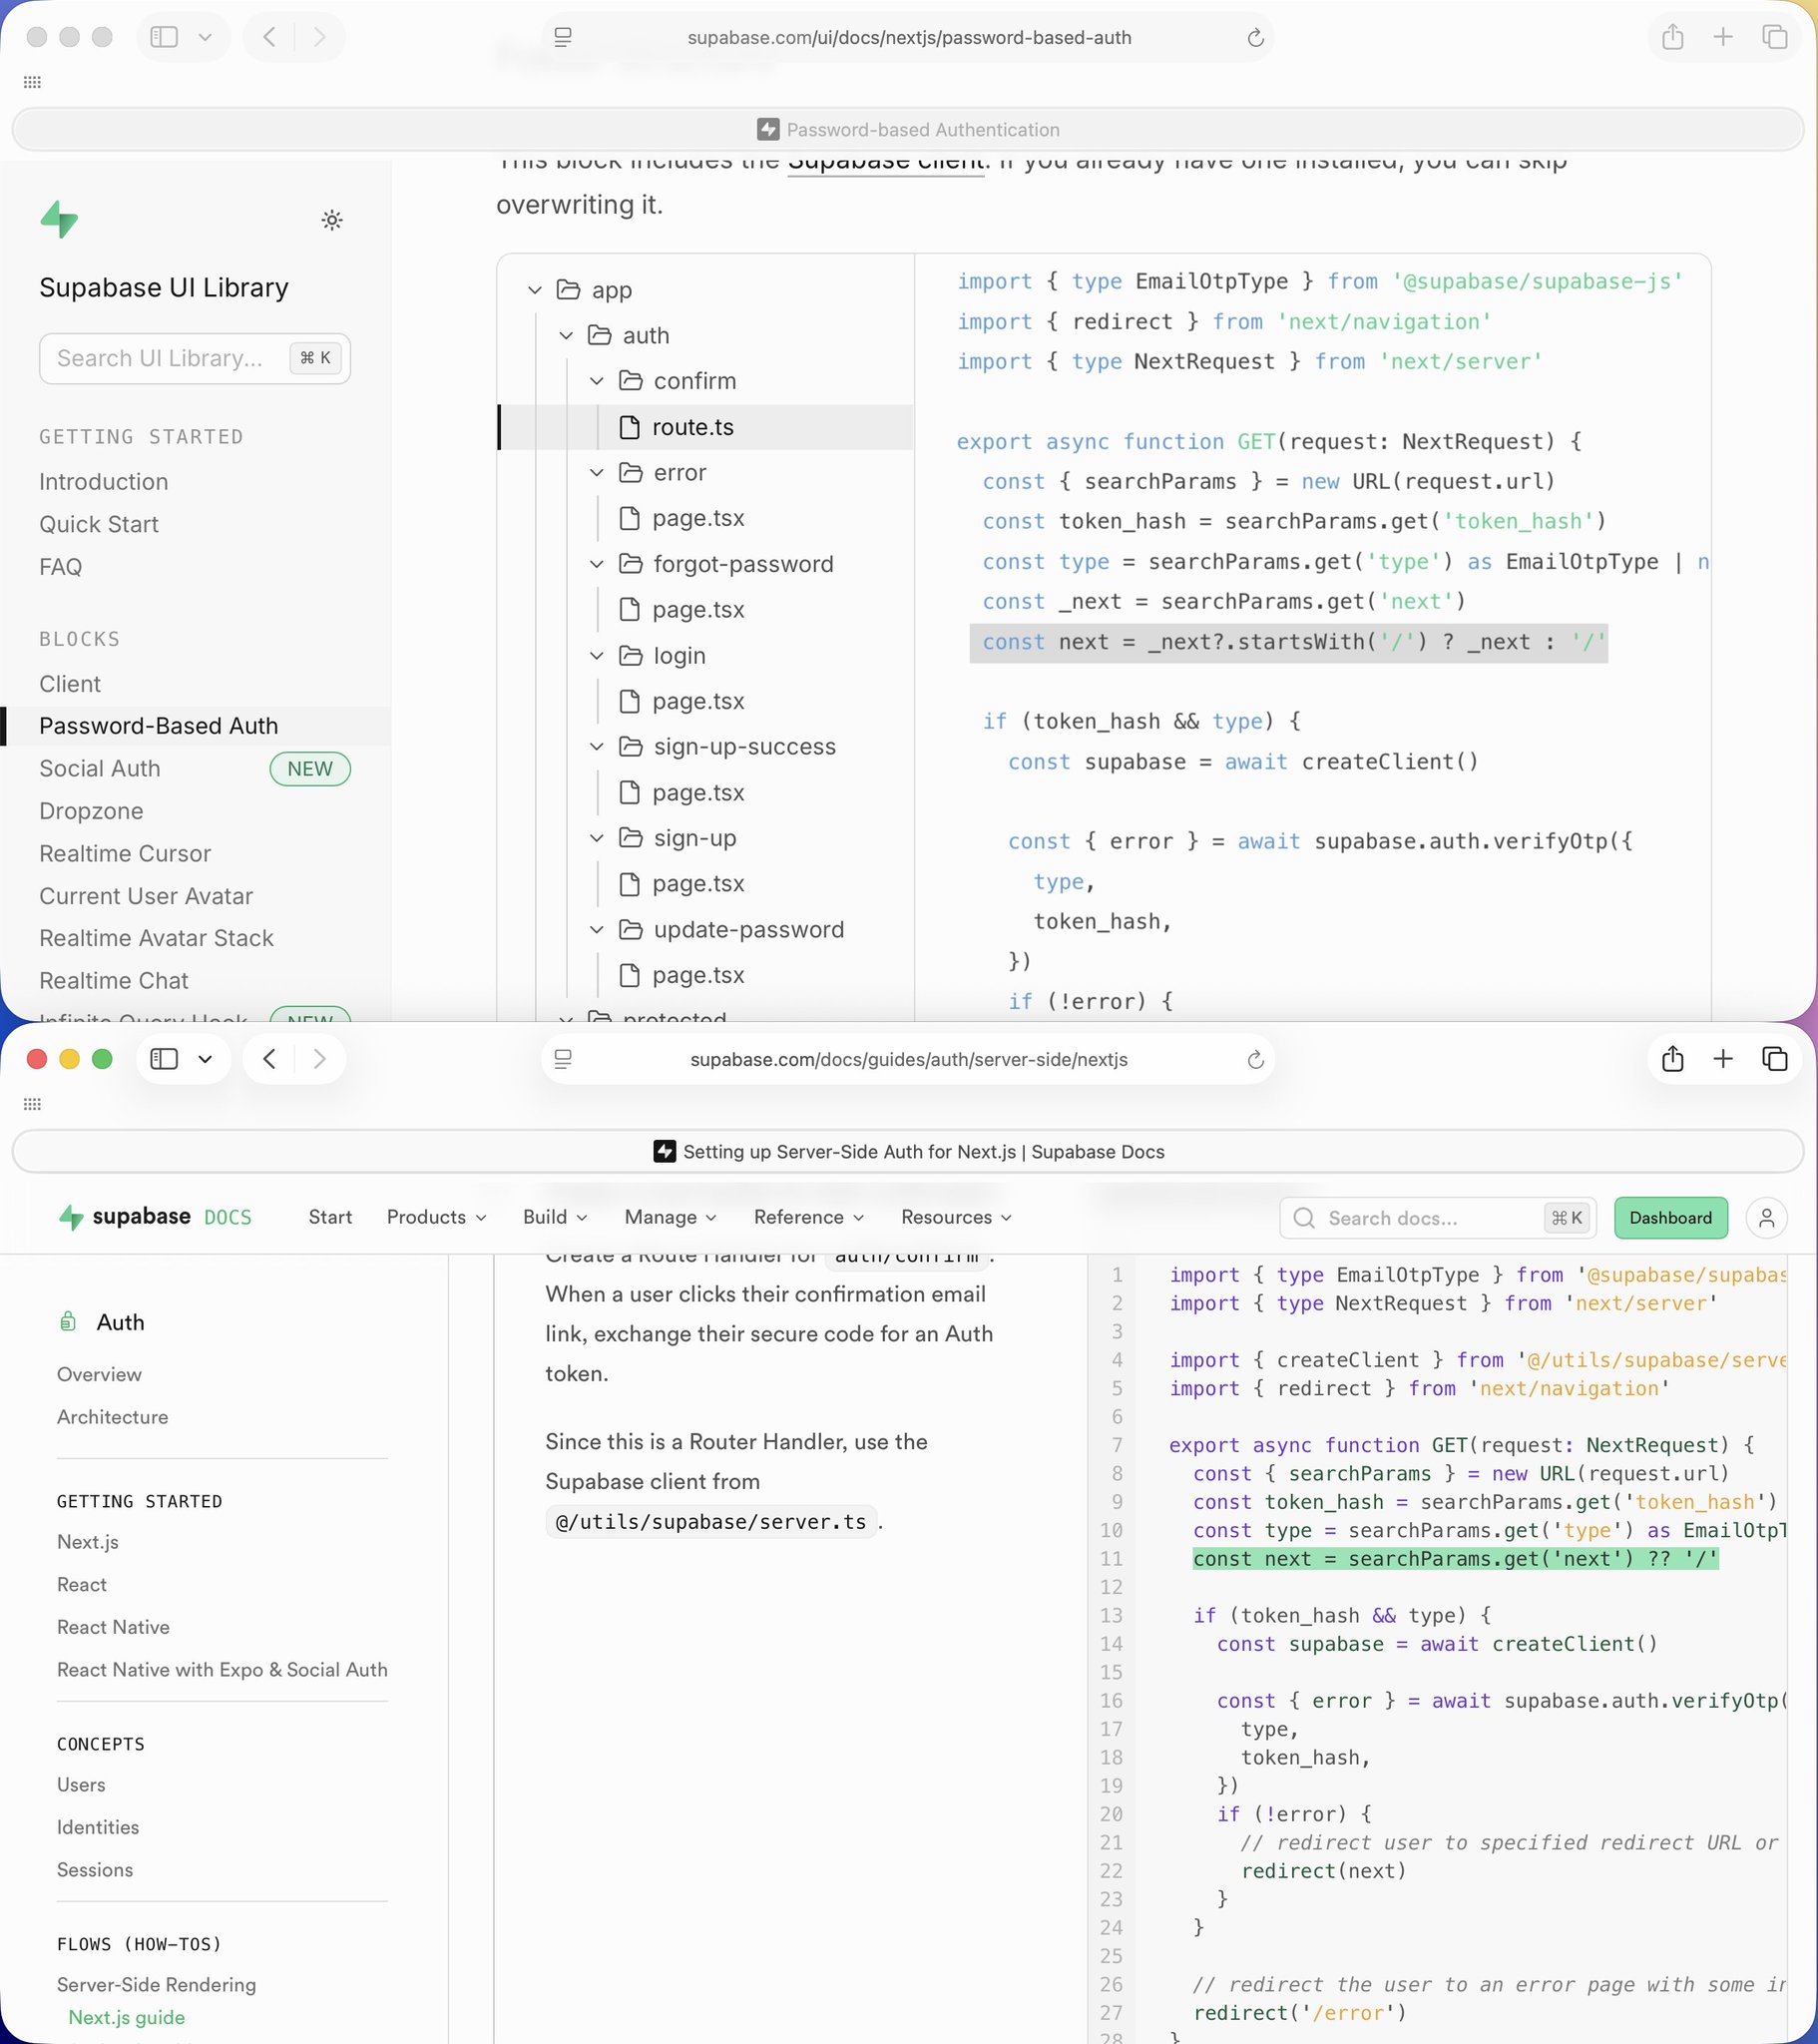Select route.ts file in the tree
This screenshot has width=1818, height=2044.
pyautogui.click(x=692, y=427)
